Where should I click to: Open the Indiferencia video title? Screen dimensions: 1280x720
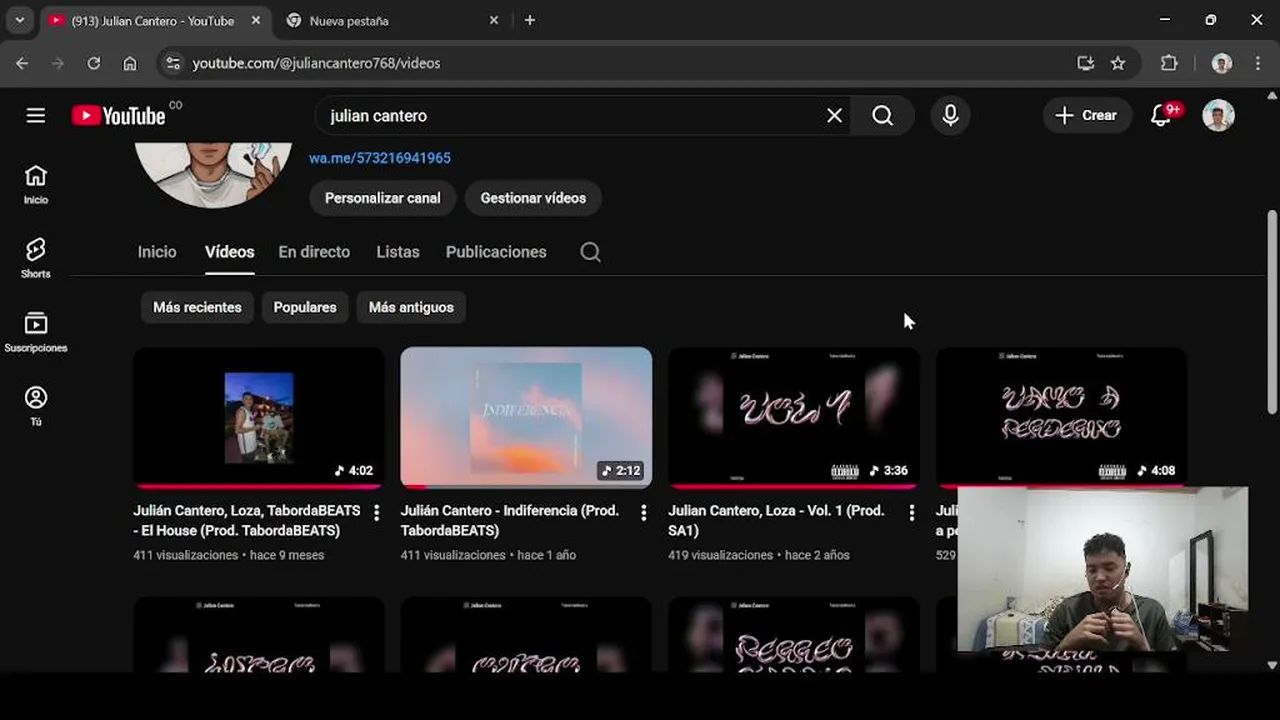tap(510, 520)
